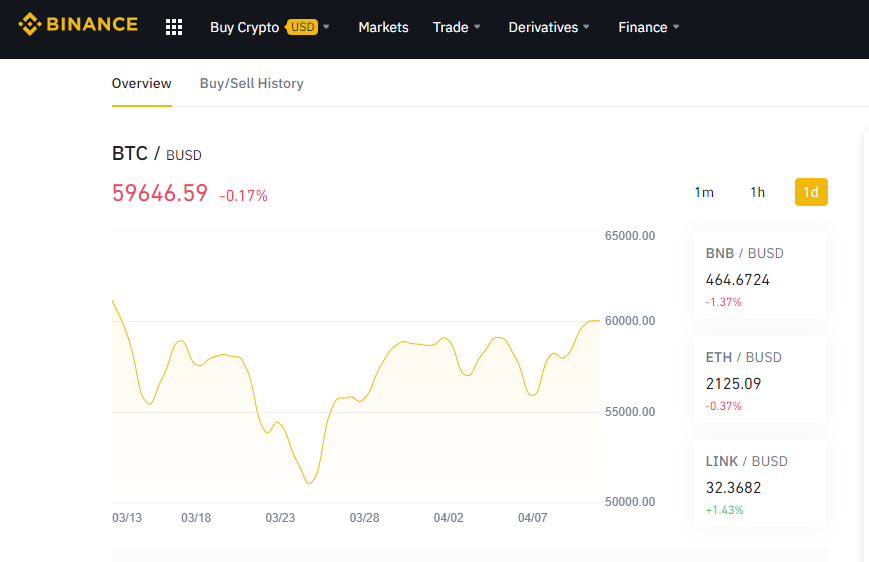Click the -1.37% BNB change
The image size is (869, 562).
pyautogui.click(x=723, y=302)
